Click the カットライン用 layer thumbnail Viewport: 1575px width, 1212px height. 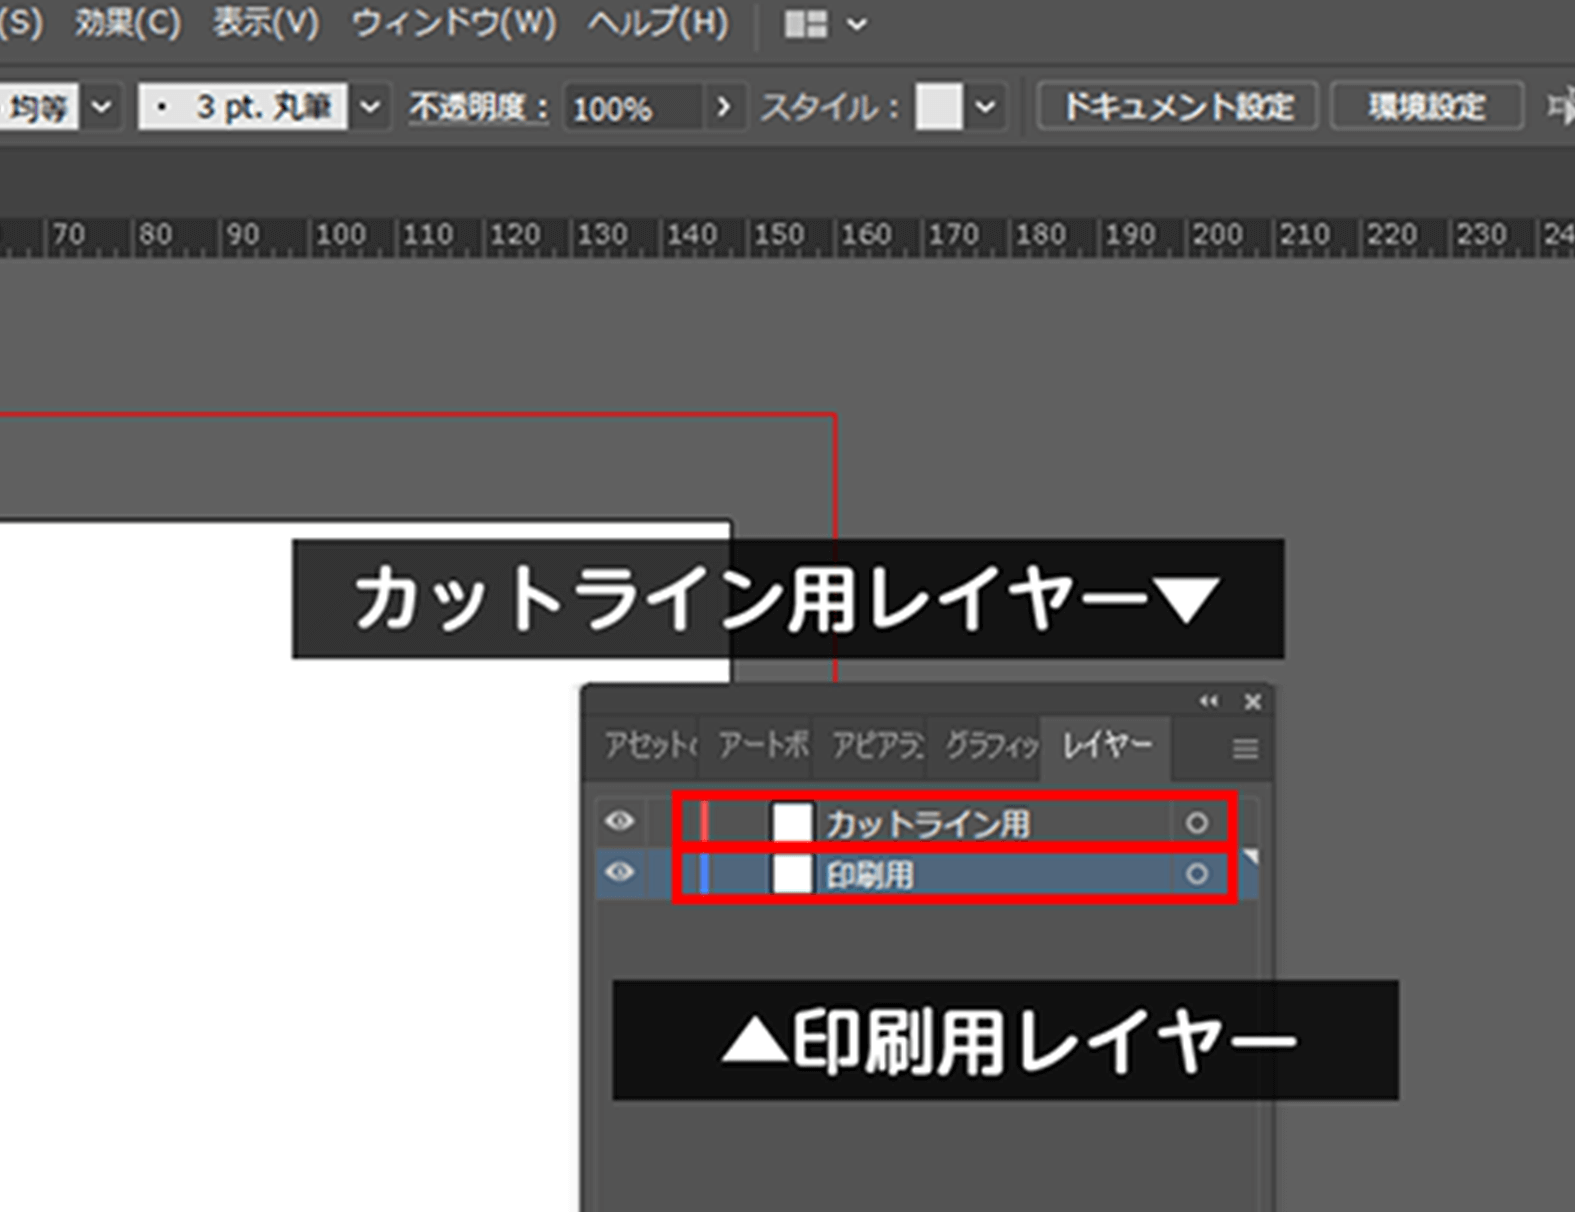click(x=791, y=823)
